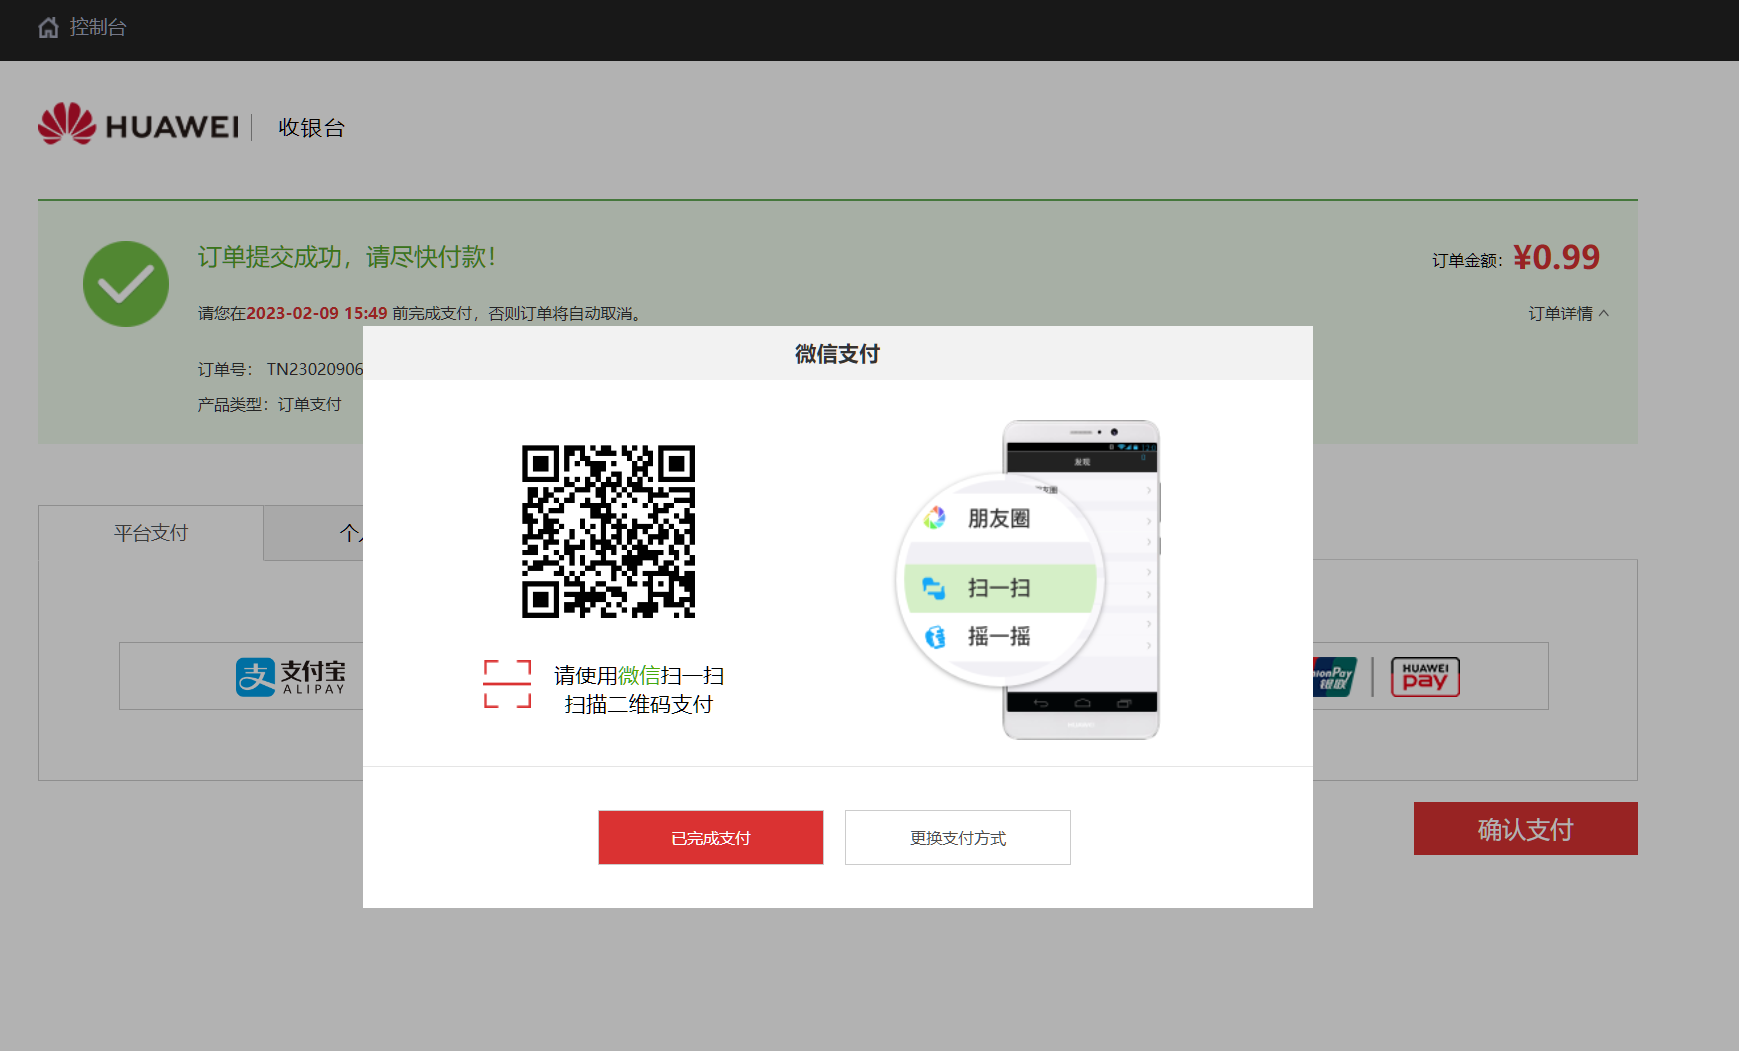Click the 微信支付 dialog title
1739x1051 pixels.
pyautogui.click(x=838, y=354)
